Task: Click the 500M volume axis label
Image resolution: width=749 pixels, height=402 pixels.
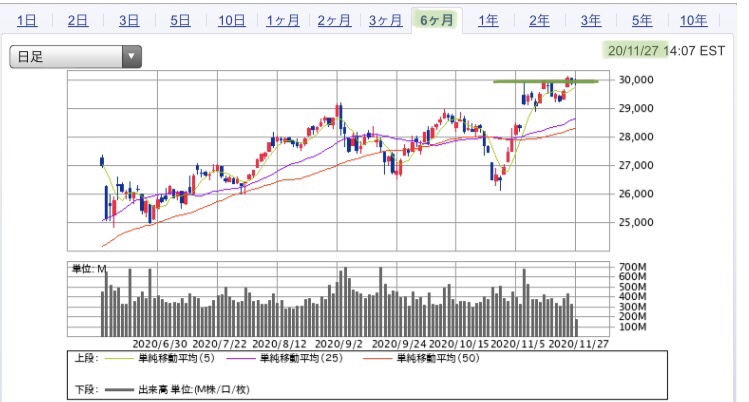Action: [632, 287]
